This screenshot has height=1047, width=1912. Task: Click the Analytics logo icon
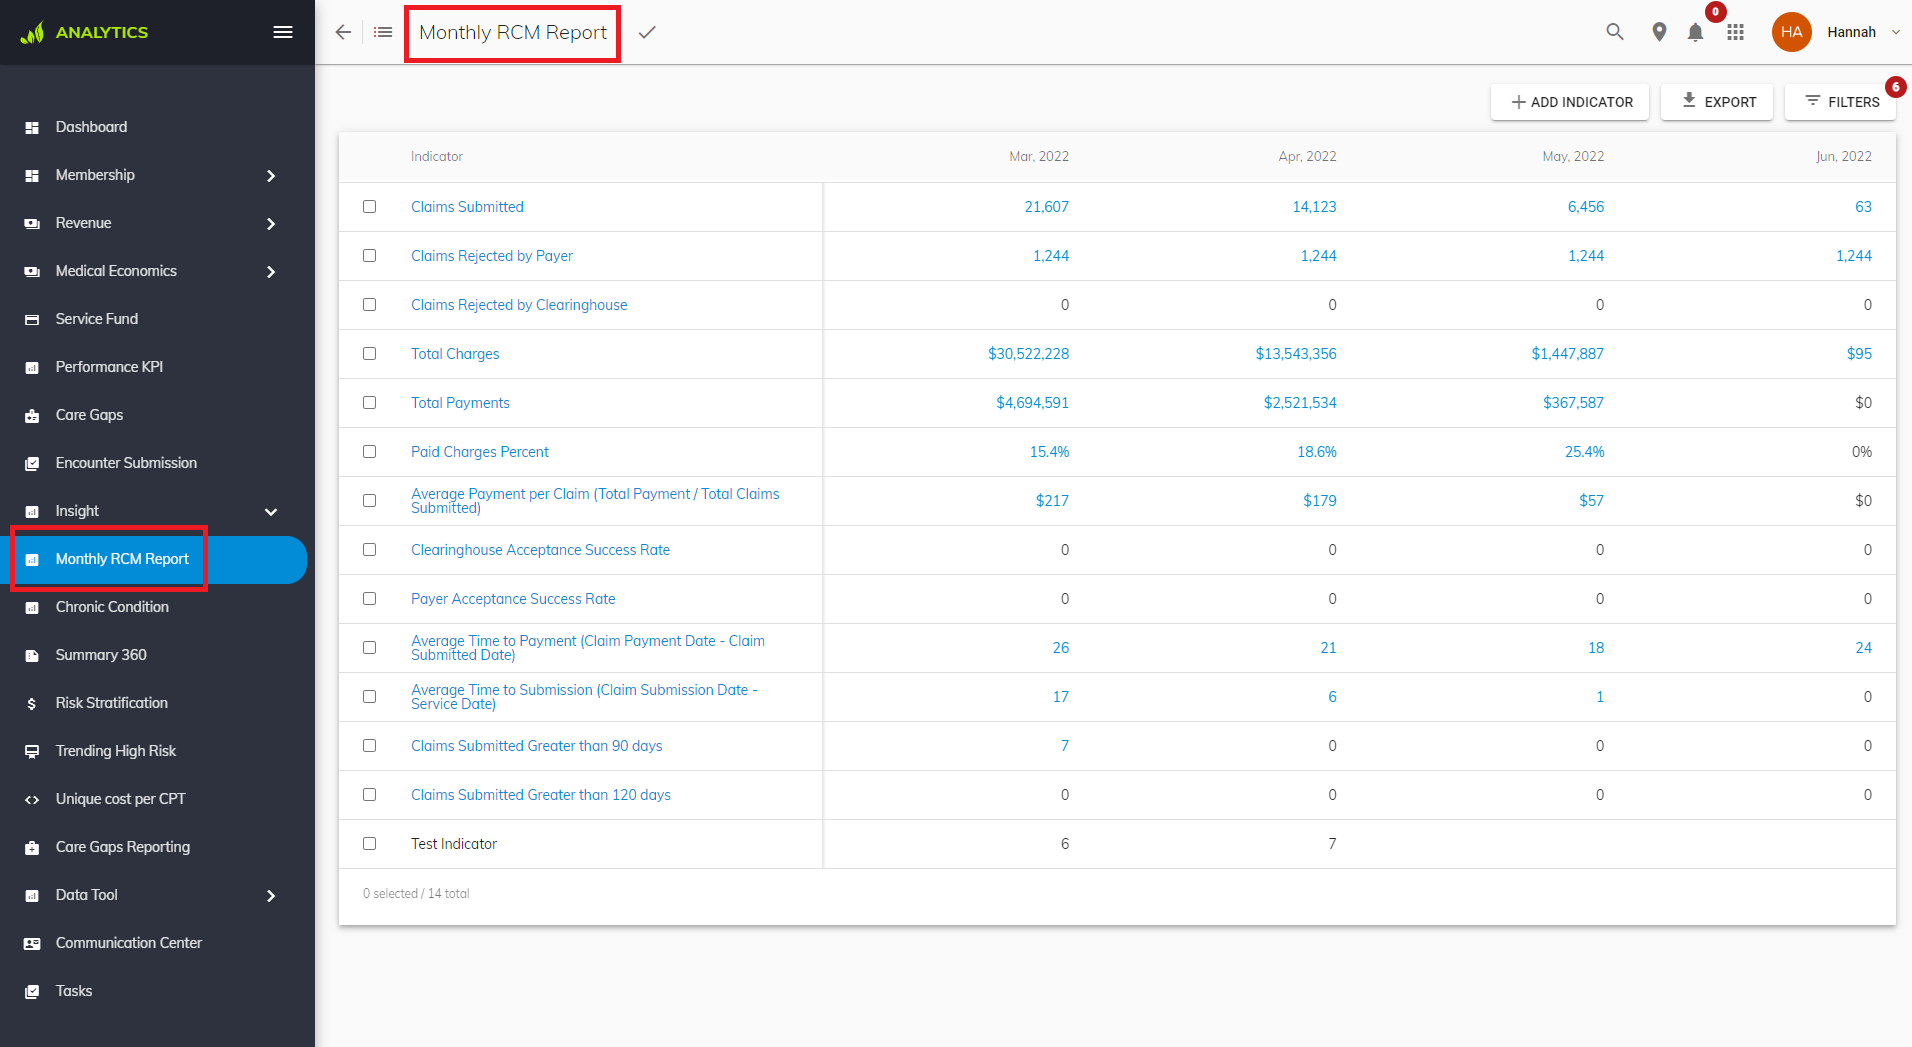32,32
